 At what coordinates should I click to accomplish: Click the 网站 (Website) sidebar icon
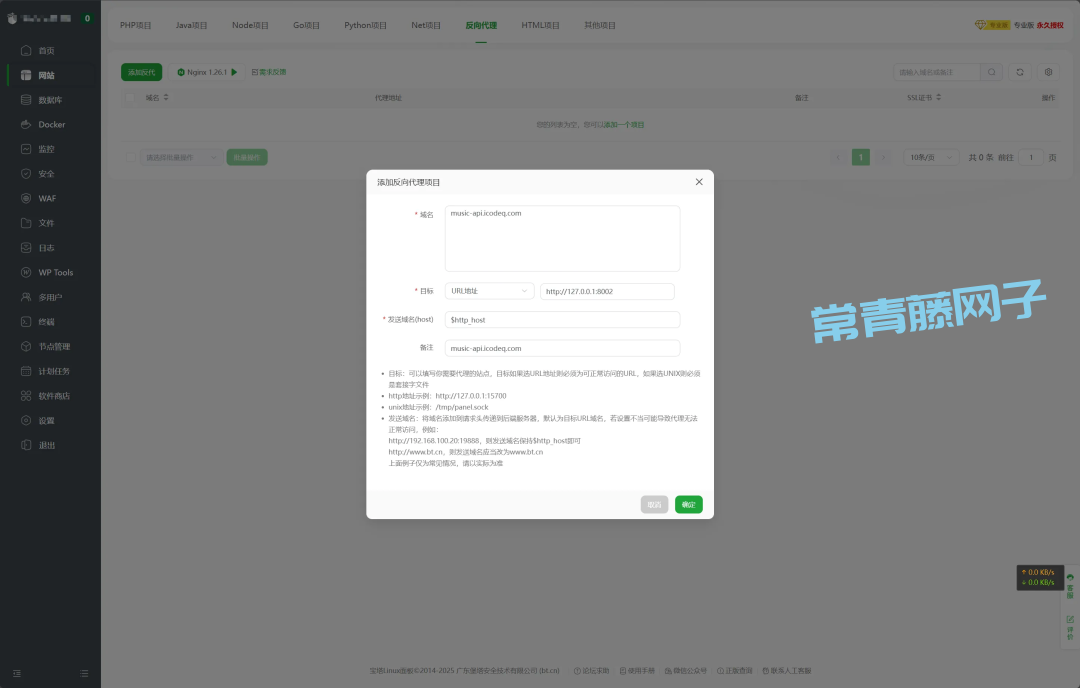pyautogui.click(x=27, y=75)
